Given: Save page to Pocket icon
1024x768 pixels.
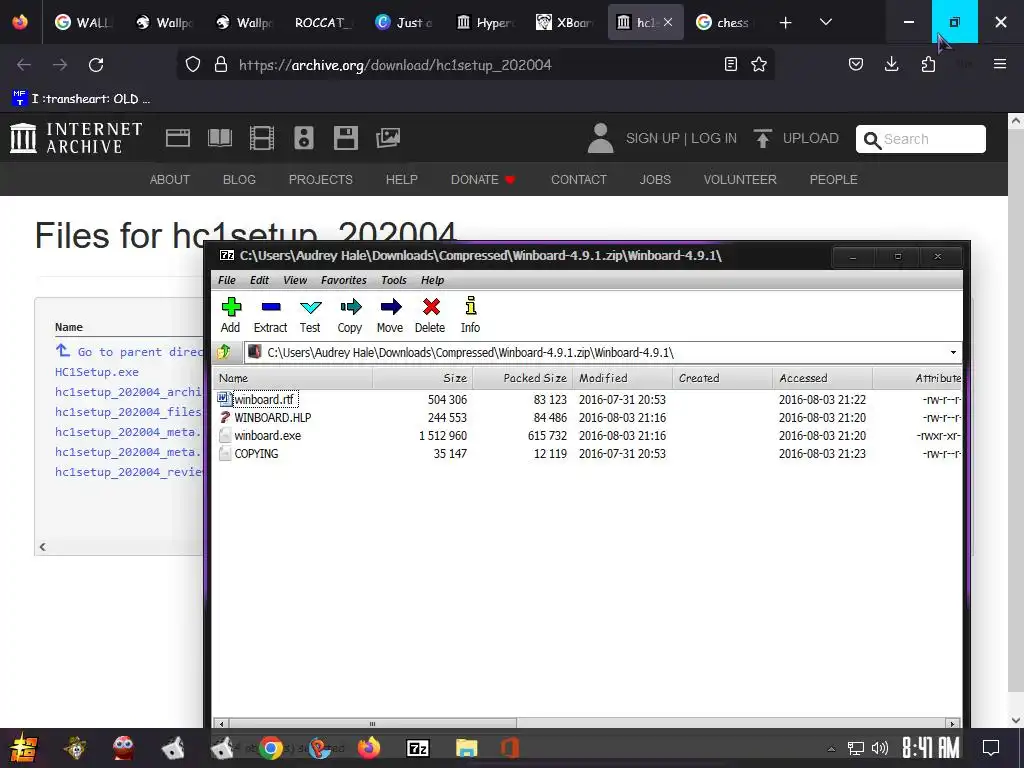Looking at the screenshot, I should 856,64.
